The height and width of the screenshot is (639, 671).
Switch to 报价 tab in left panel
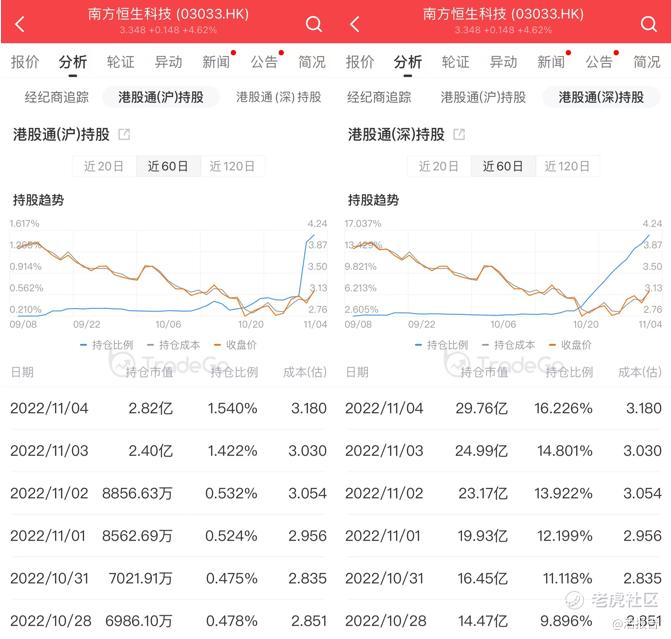pos(25,62)
